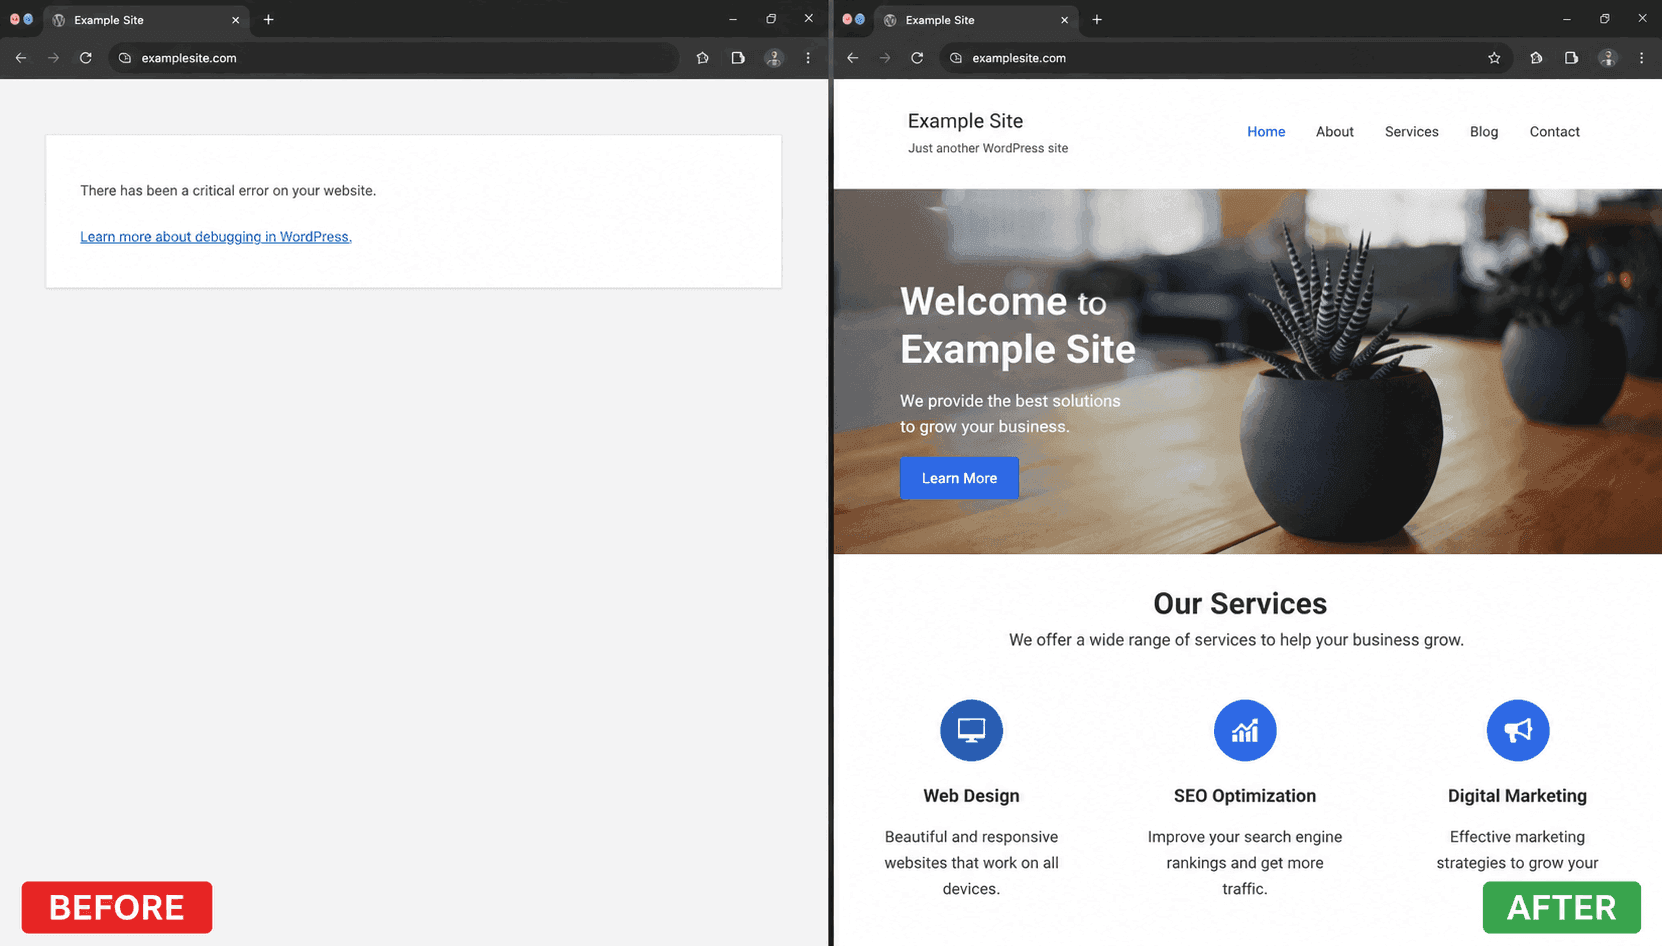The height and width of the screenshot is (946, 1662).
Task: Click the Web Design monitor icon
Action: [x=971, y=730]
